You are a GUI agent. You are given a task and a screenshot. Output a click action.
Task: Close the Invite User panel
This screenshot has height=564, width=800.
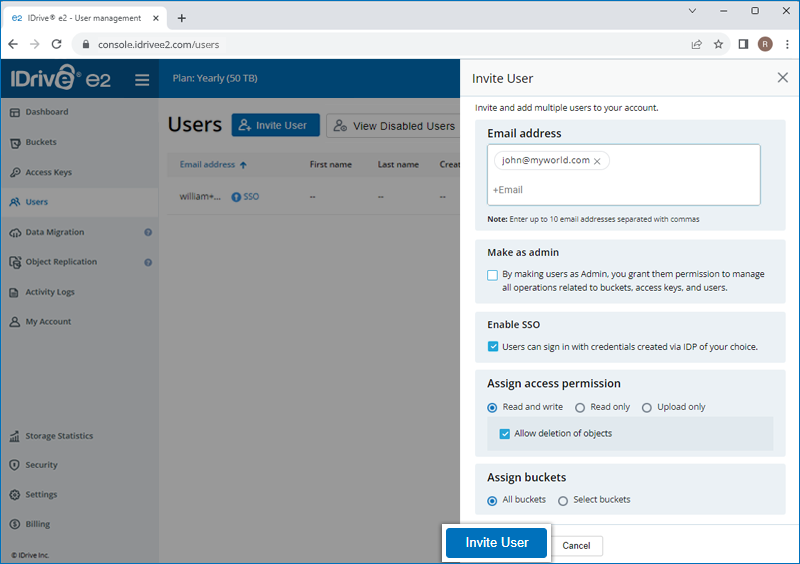782,78
